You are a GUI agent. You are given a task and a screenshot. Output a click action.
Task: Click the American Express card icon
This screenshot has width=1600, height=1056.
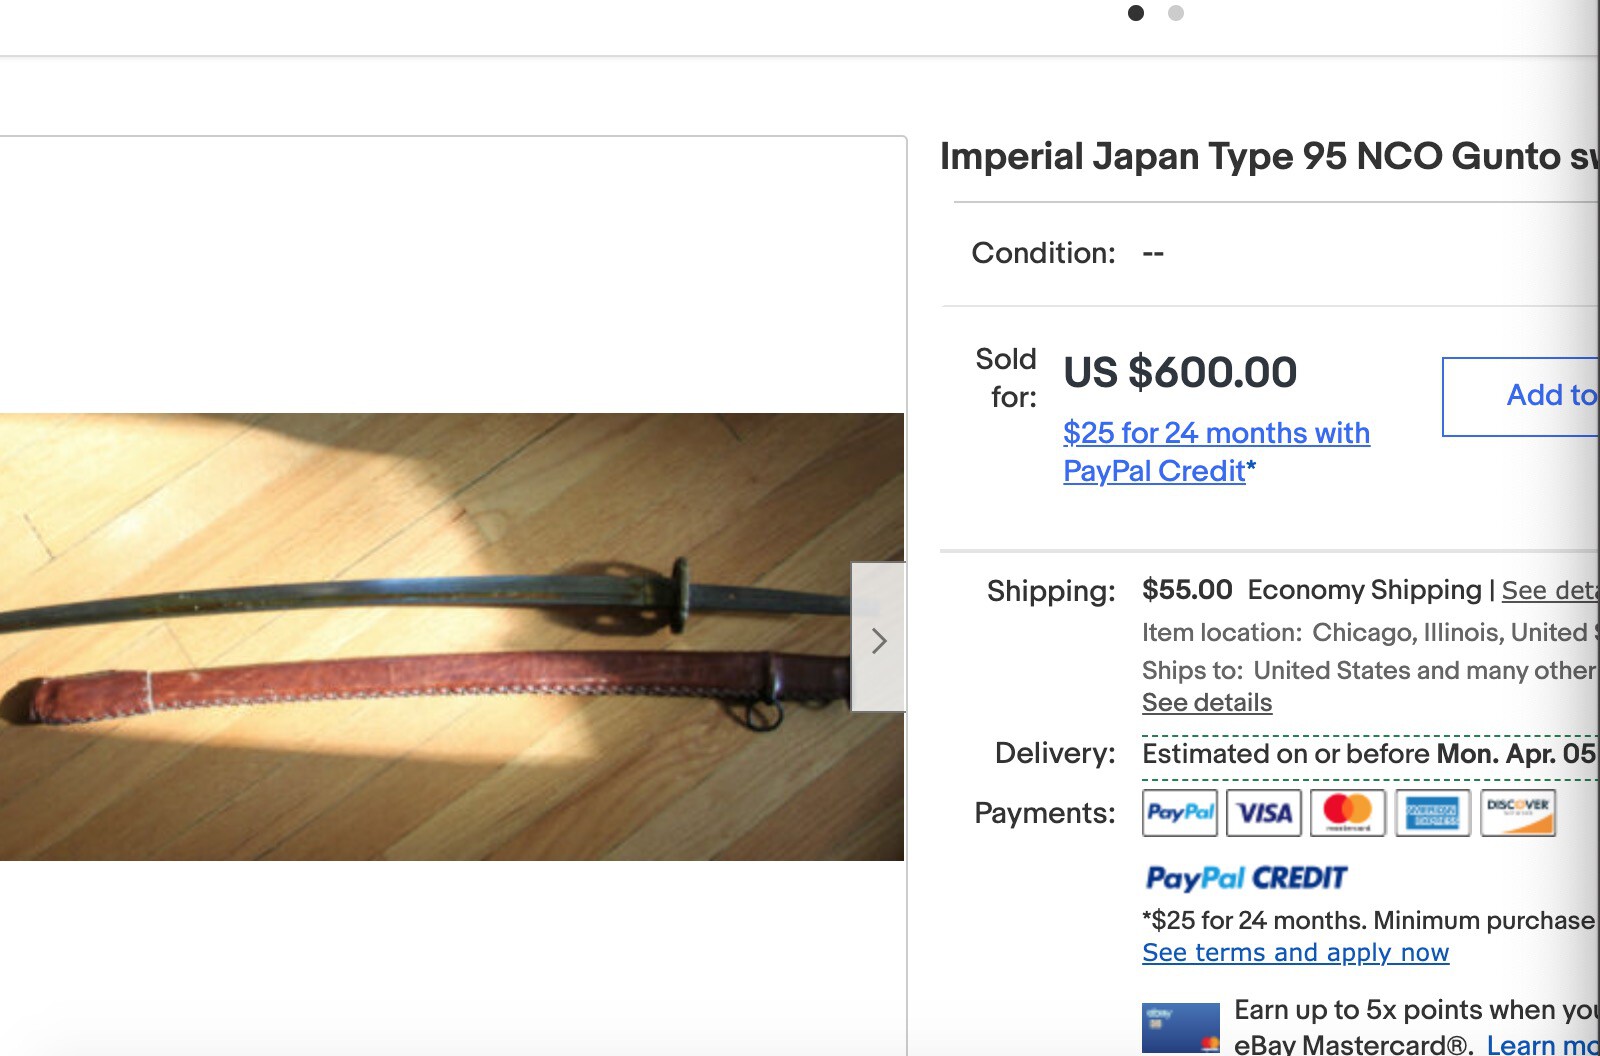[1432, 813]
